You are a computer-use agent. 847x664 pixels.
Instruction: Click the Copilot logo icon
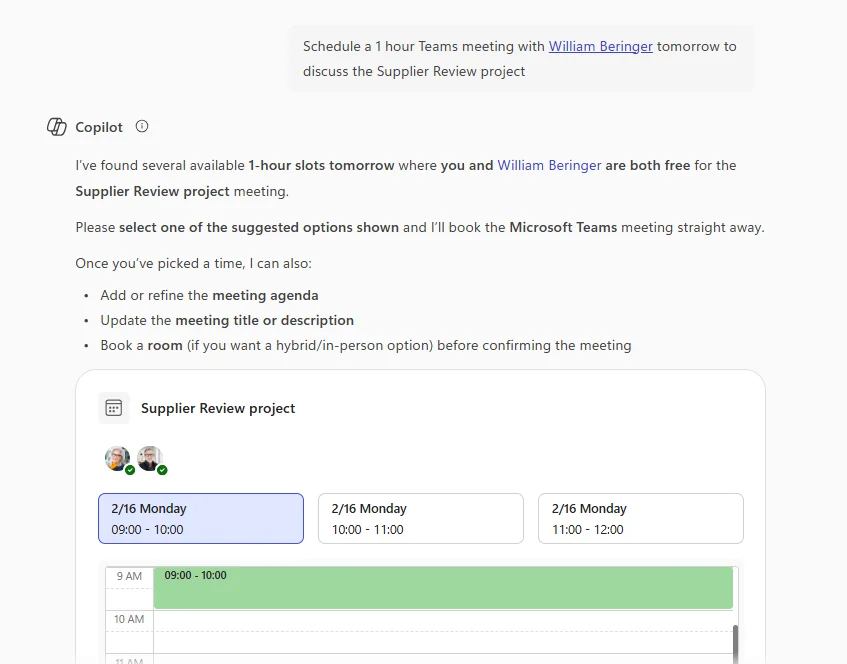57,127
